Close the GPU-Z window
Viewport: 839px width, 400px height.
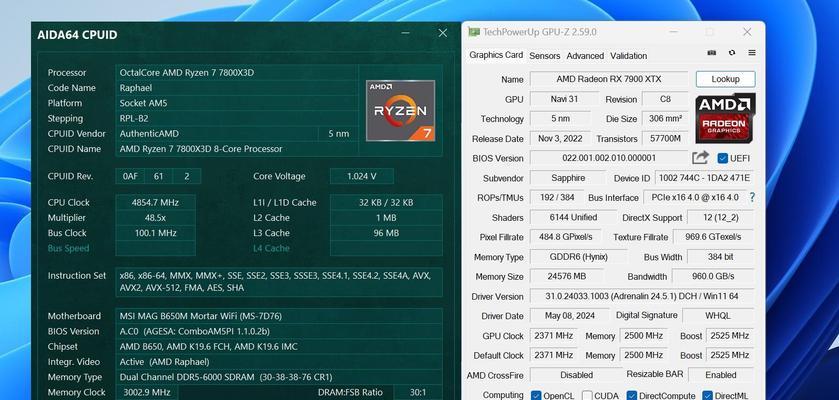click(x=747, y=32)
